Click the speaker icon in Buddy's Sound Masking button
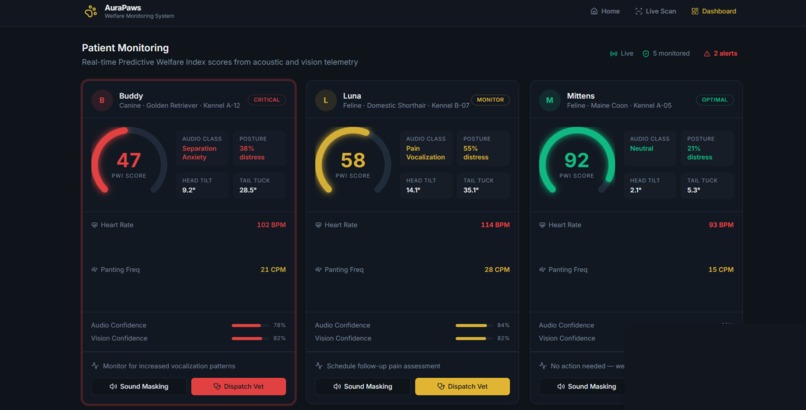Image resolution: width=806 pixels, height=410 pixels. coord(113,386)
